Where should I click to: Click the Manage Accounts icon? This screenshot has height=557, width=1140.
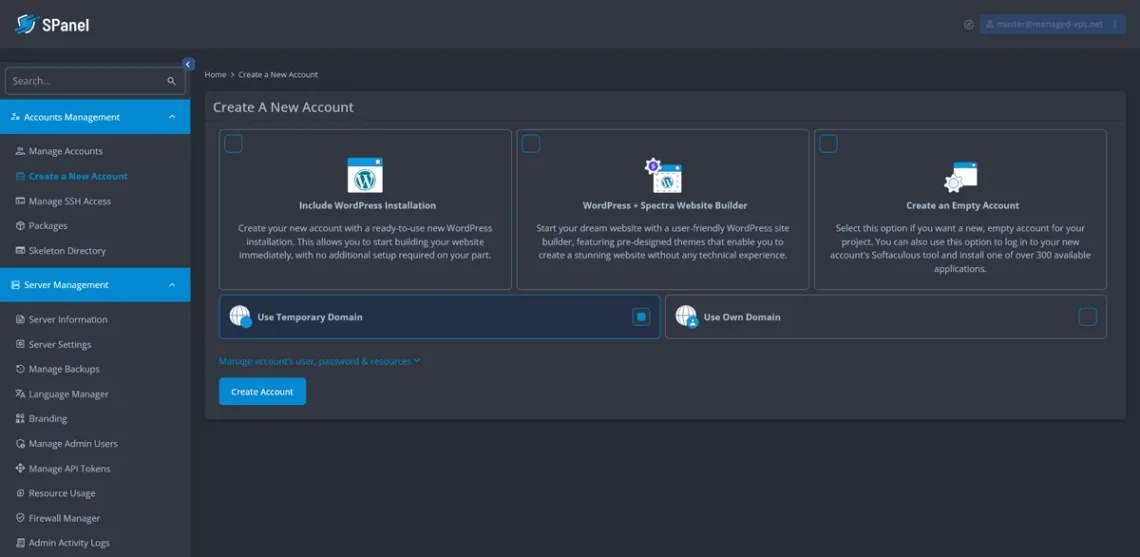[x=20, y=151]
